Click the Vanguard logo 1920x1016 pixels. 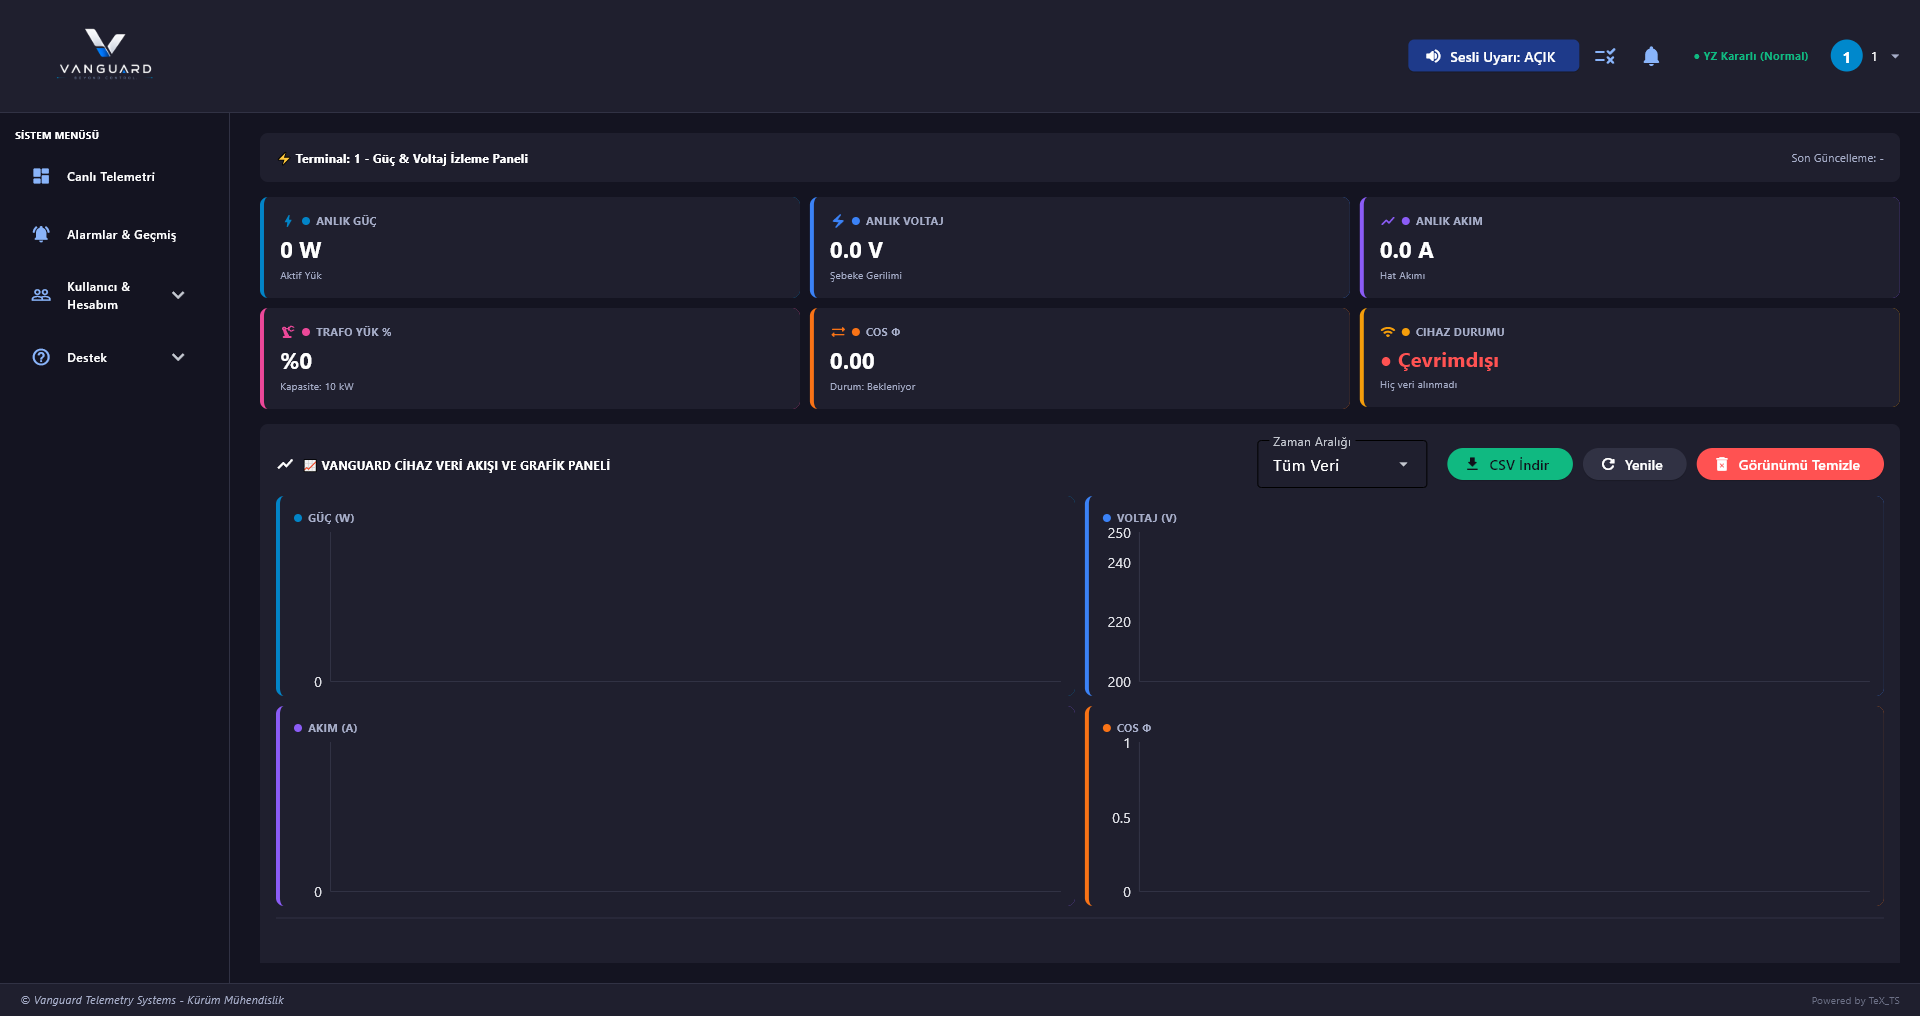[105, 54]
